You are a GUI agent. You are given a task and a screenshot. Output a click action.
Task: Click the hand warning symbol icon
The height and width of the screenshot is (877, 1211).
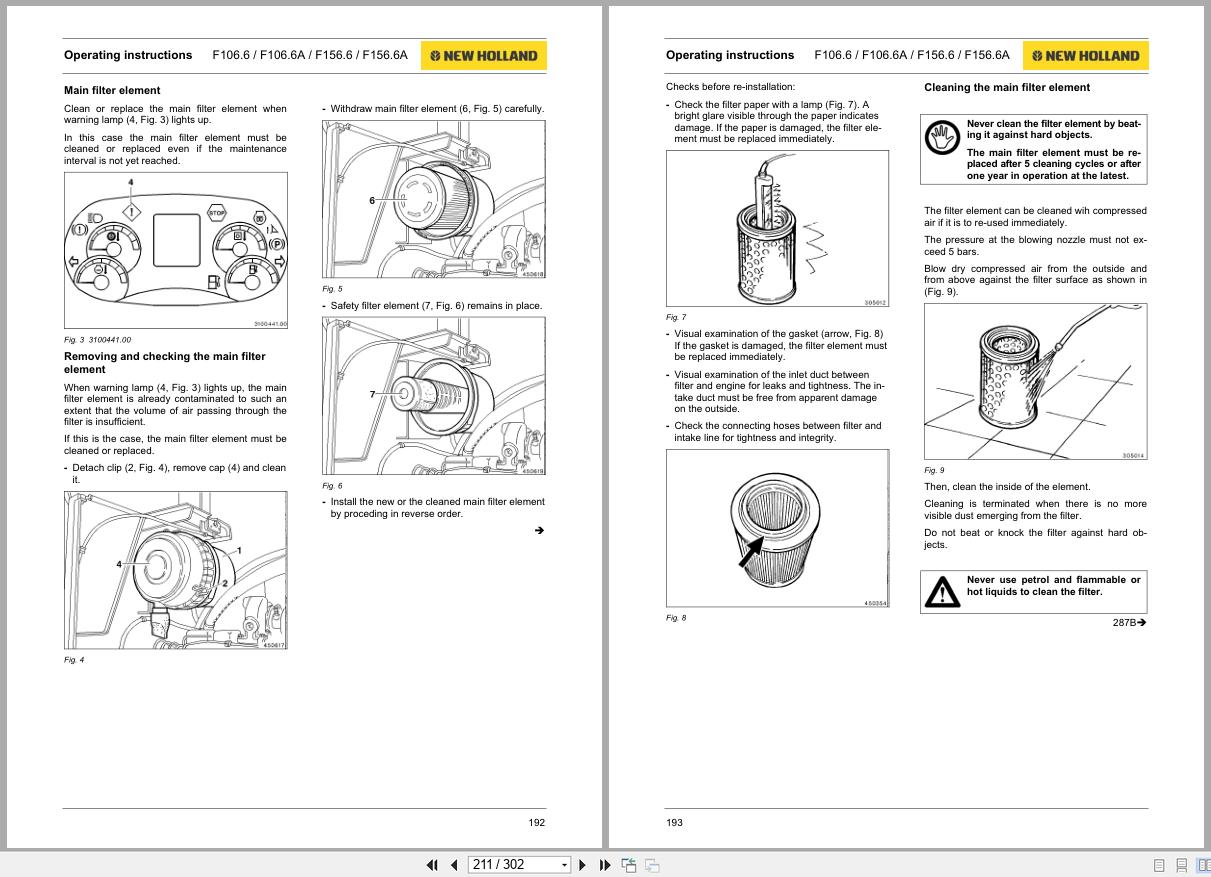point(941,137)
